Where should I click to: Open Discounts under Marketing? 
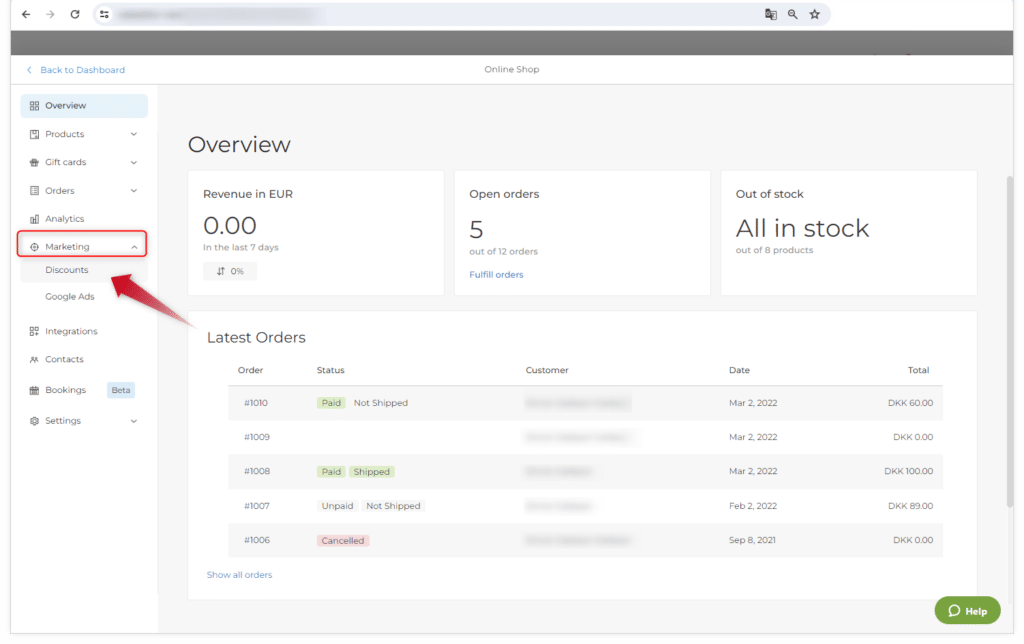[x=67, y=270]
